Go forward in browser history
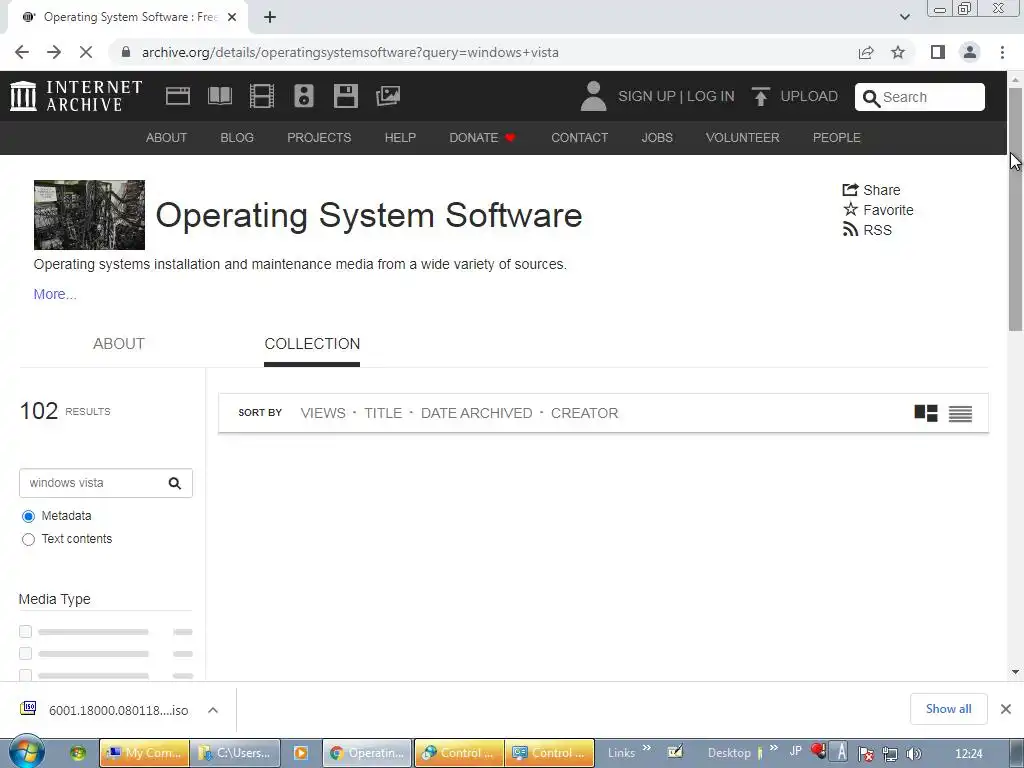 (x=54, y=52)
